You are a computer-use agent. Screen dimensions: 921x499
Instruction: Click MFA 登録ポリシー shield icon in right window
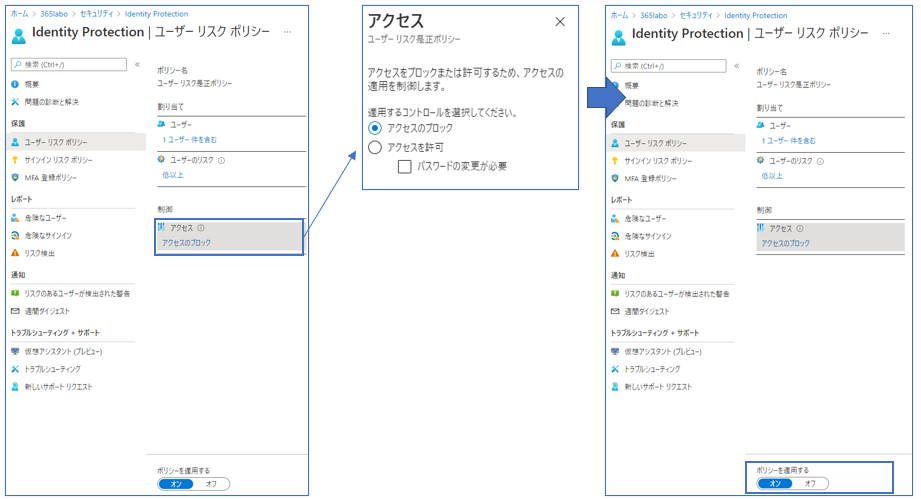coord(615,178)
